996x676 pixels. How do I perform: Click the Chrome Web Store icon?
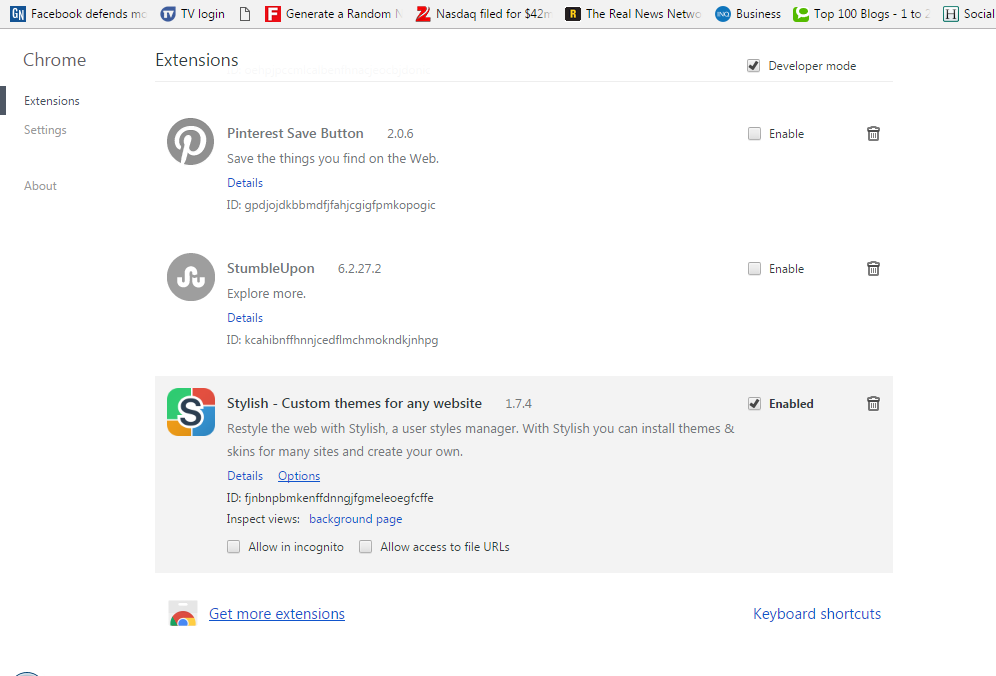[x=183, y=613]
